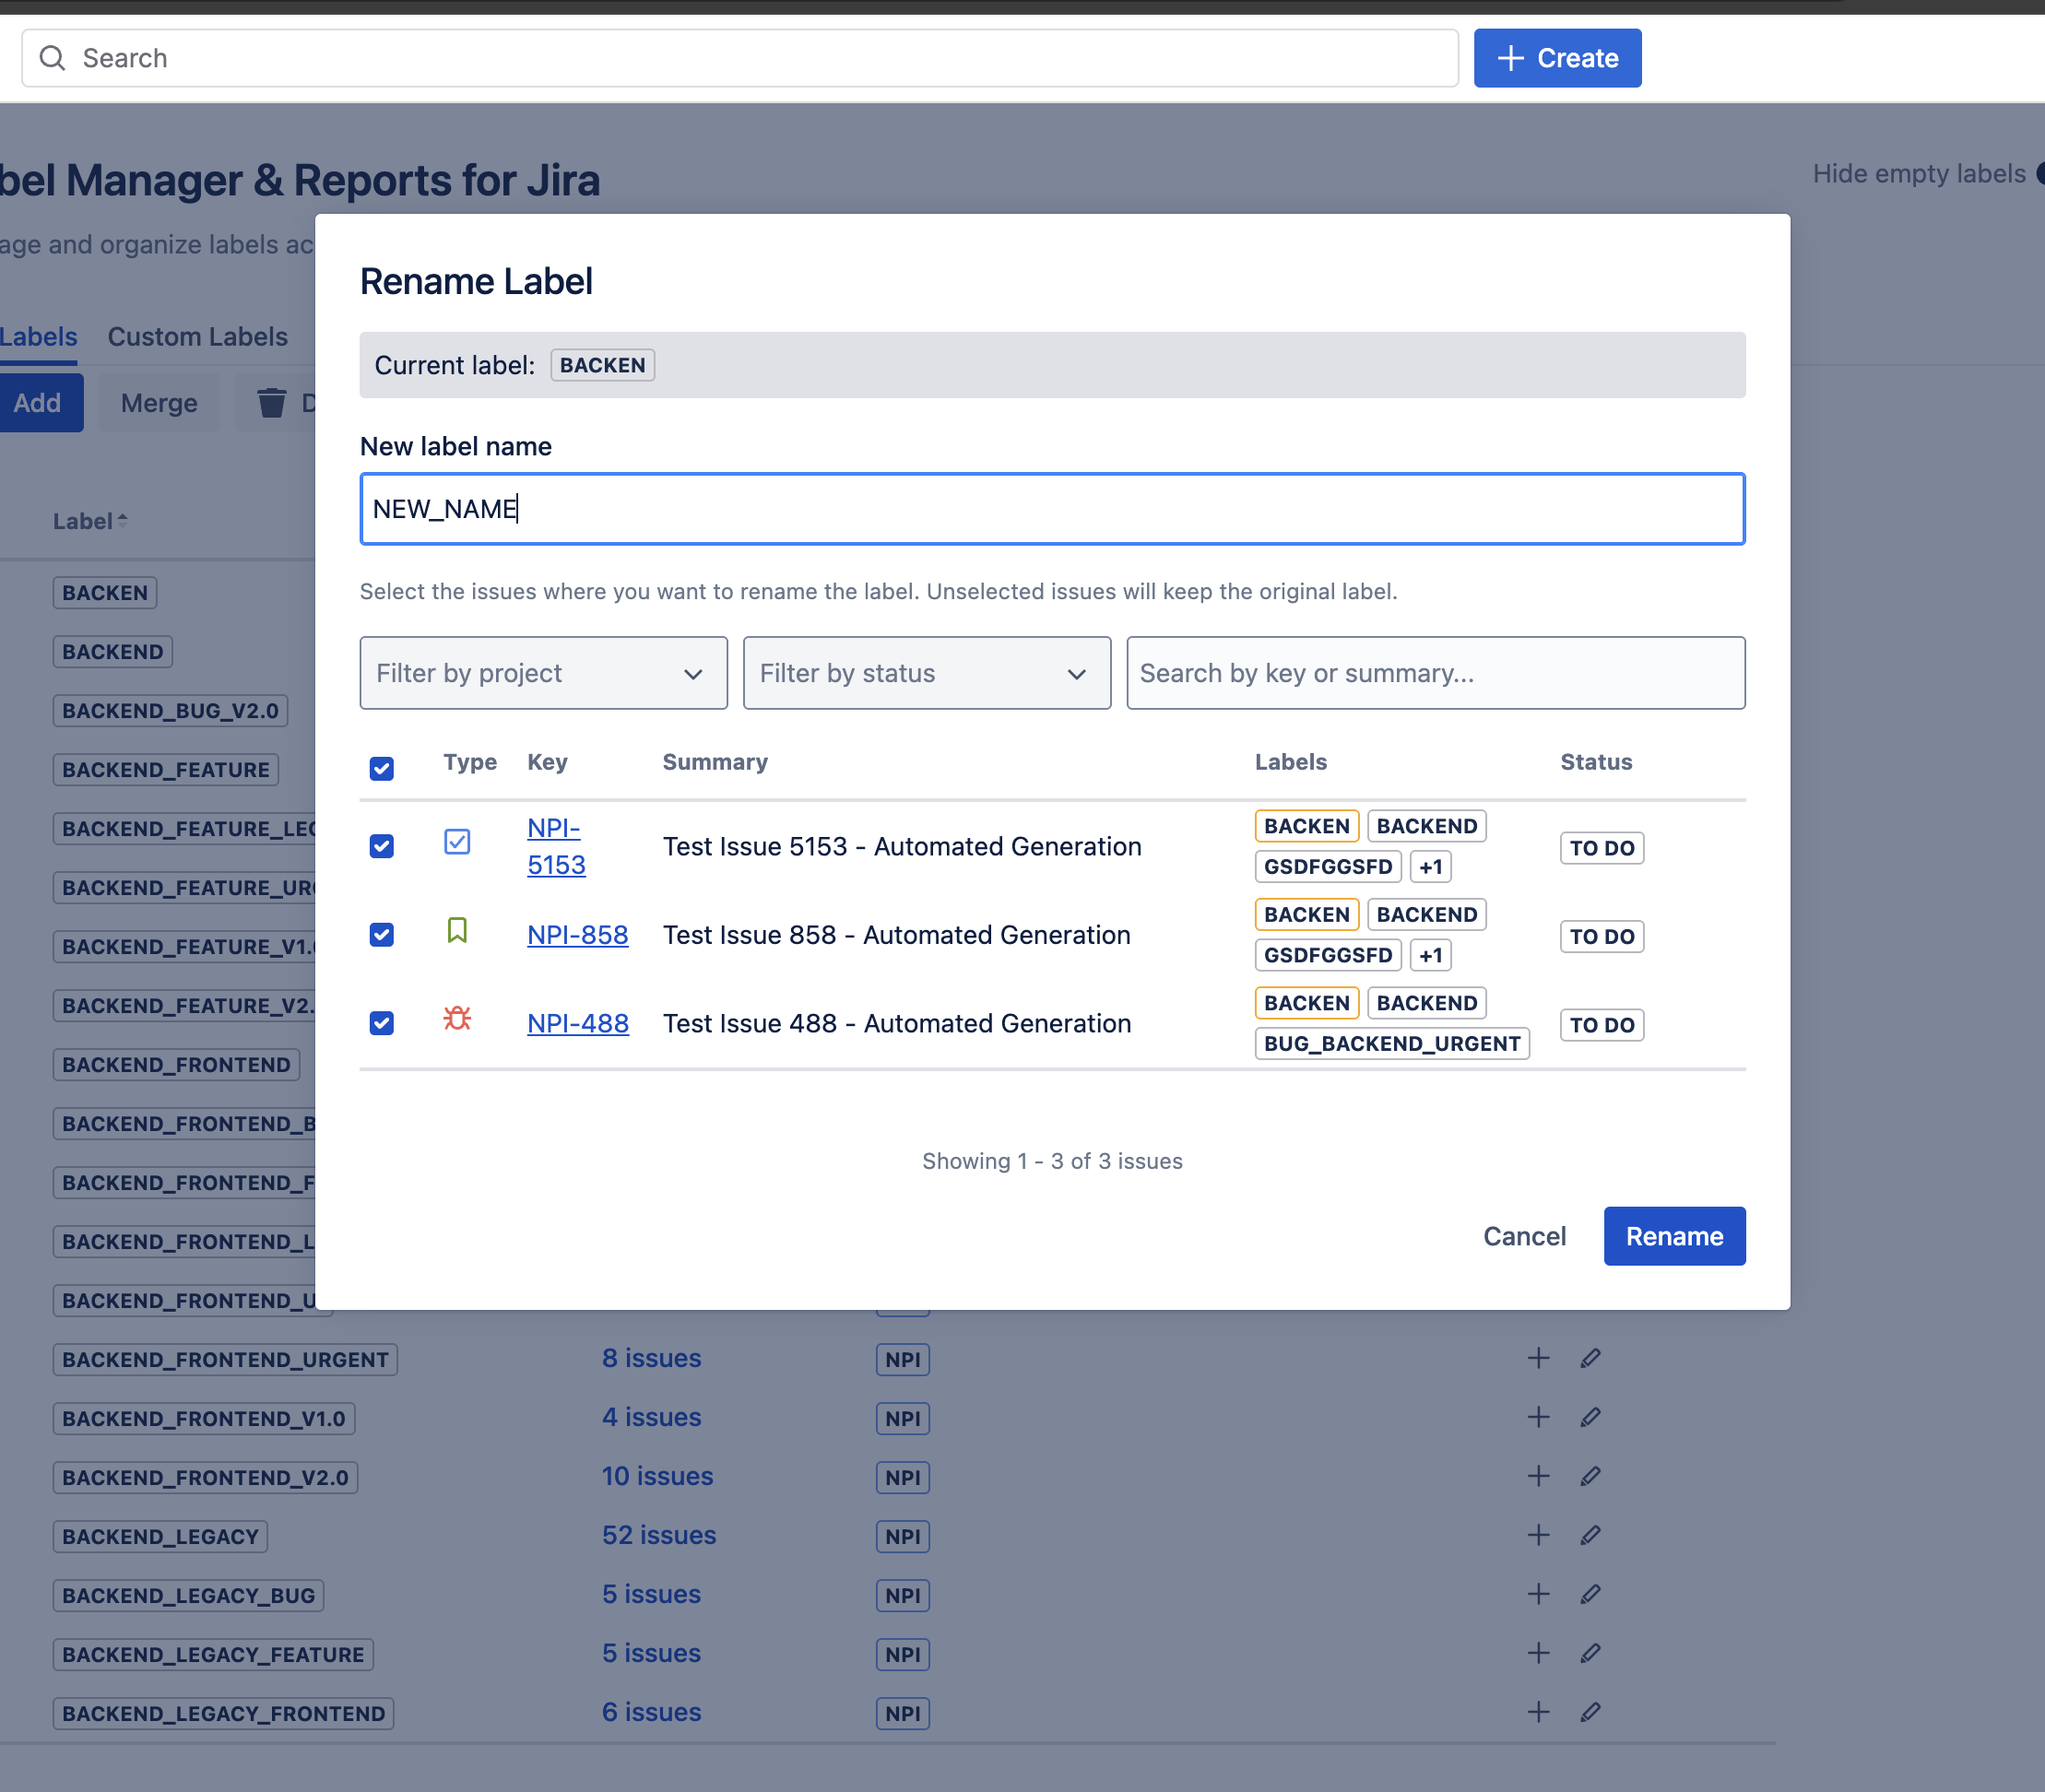Click the plus icon next to BACKEND_LEGACY
Screen dimensions: 2045x1792
pyautogui.click(x=1537, y=1536)
